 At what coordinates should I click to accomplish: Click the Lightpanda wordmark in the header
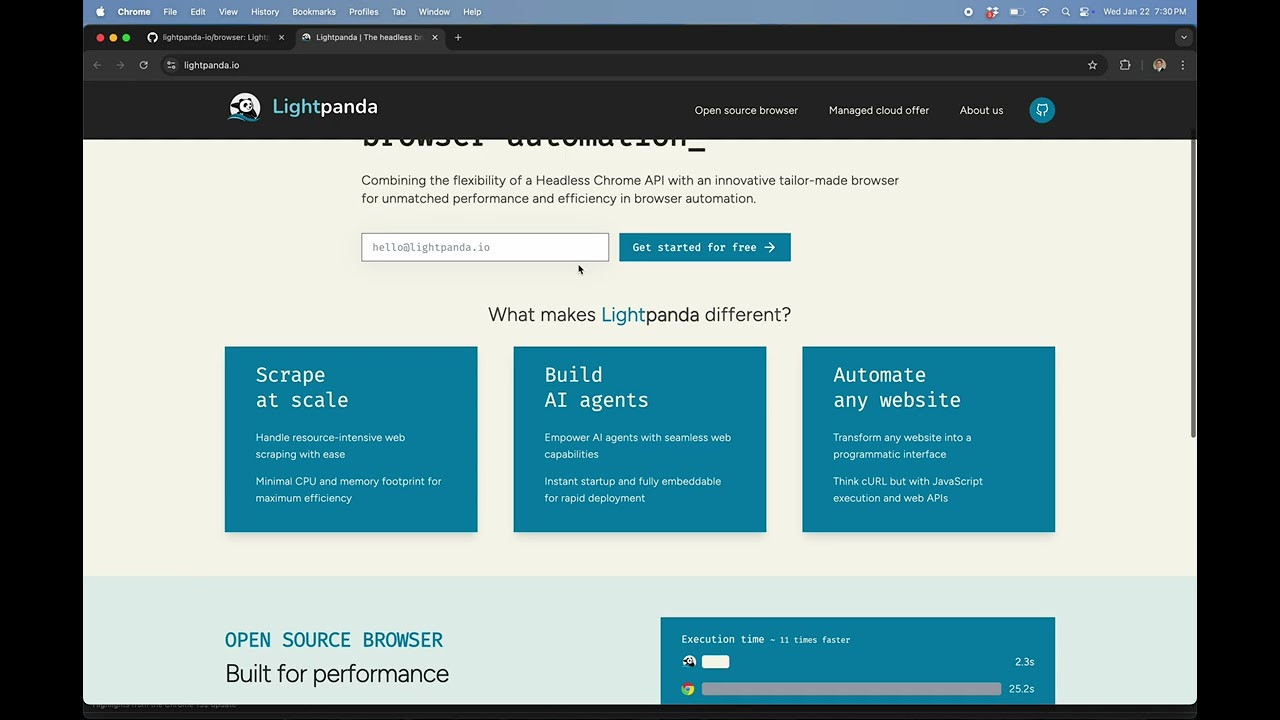point(325,107)
